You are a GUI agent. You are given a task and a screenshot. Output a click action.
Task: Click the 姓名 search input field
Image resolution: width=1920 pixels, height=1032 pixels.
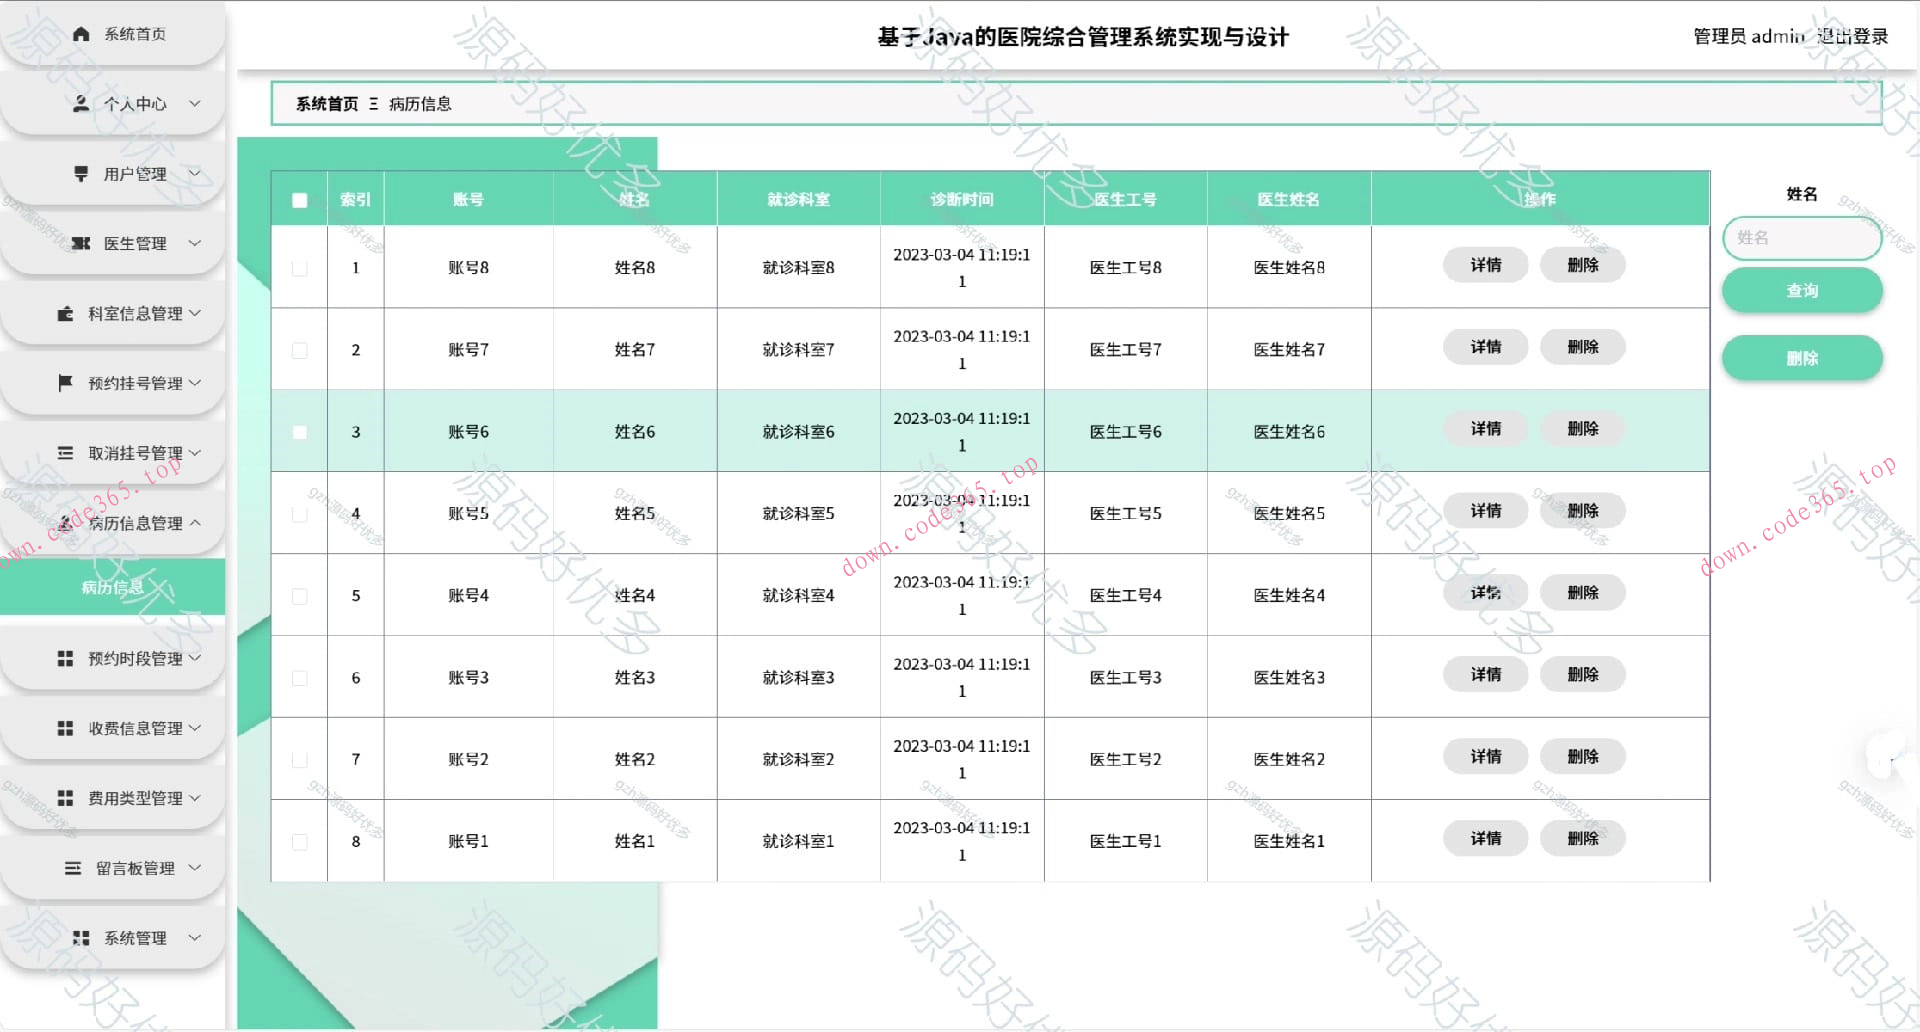click(x=1801, y=239)
